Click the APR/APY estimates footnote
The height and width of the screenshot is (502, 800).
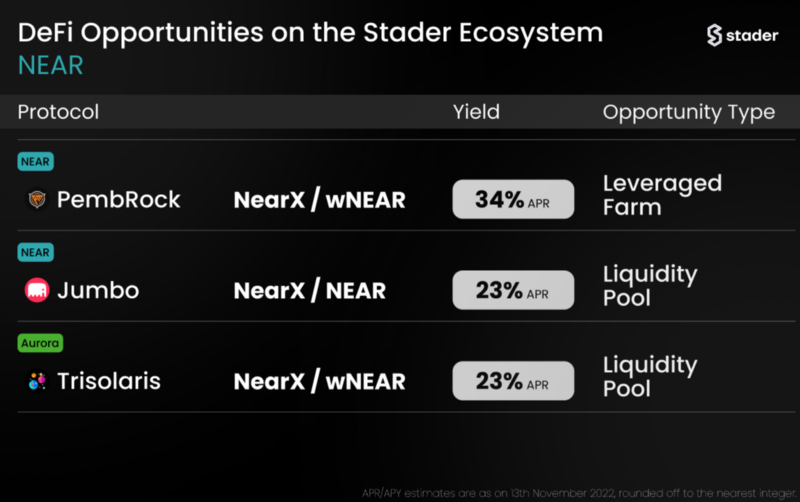pos(579,493)
